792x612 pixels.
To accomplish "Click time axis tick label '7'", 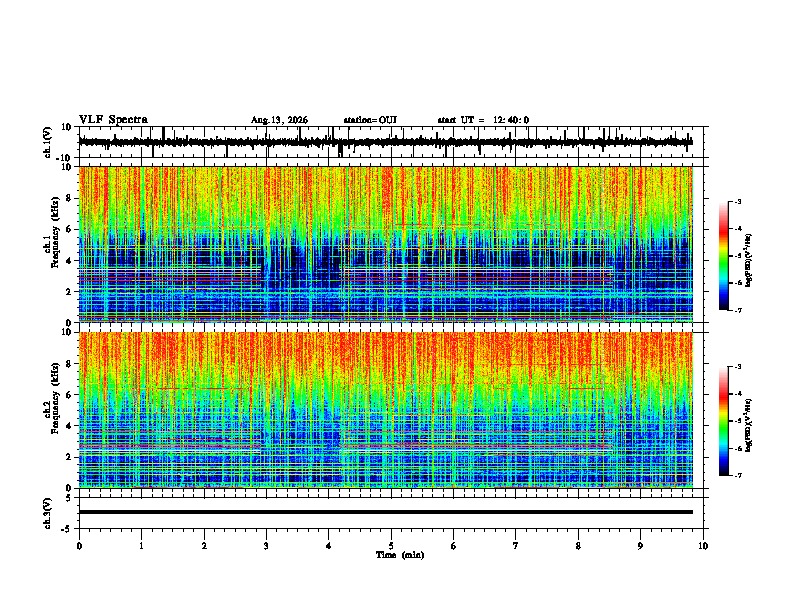I will pos(516,546).
